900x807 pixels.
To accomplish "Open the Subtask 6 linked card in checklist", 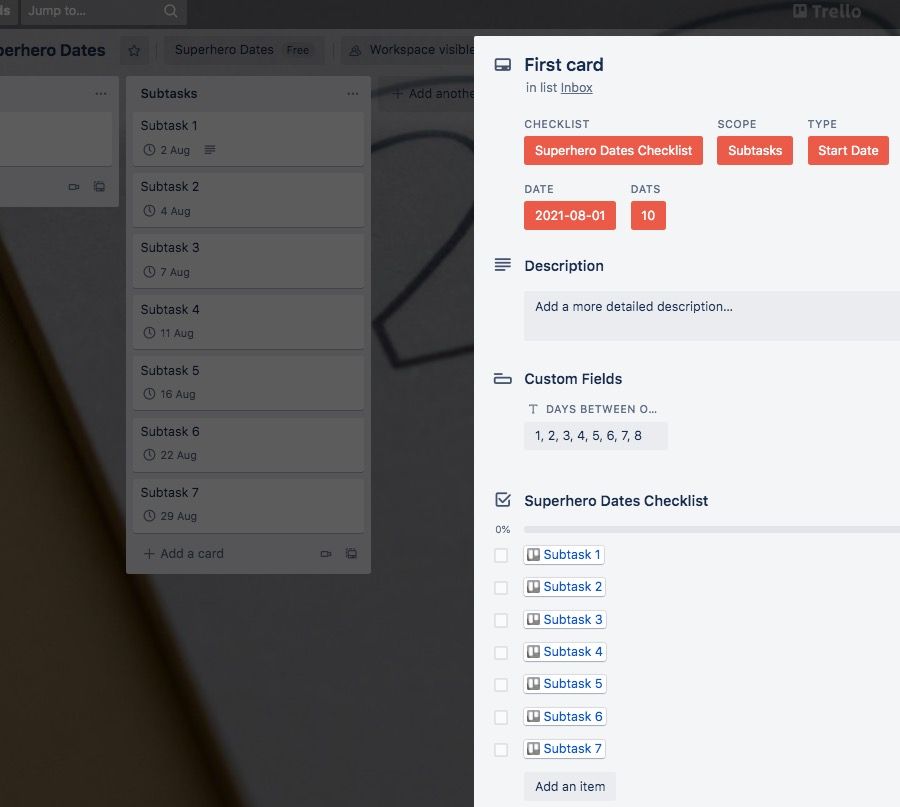I will click(565, 716).
